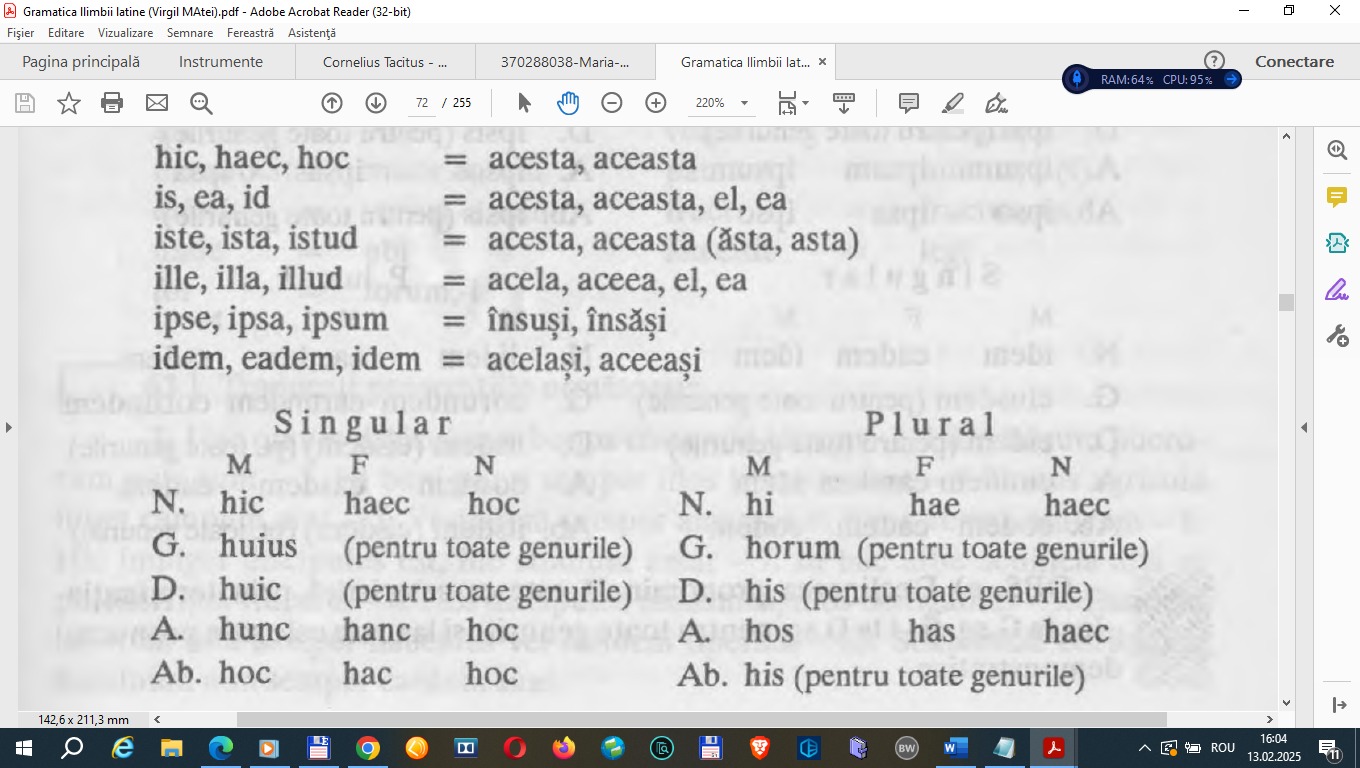Add a comment note from toolbar
The width and height of the screenshot is (1360, 768).
click(x=909, y=103)
